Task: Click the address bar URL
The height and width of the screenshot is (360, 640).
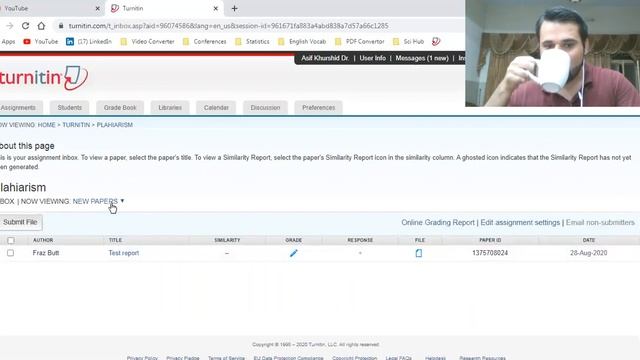Action: coord(229,26)
